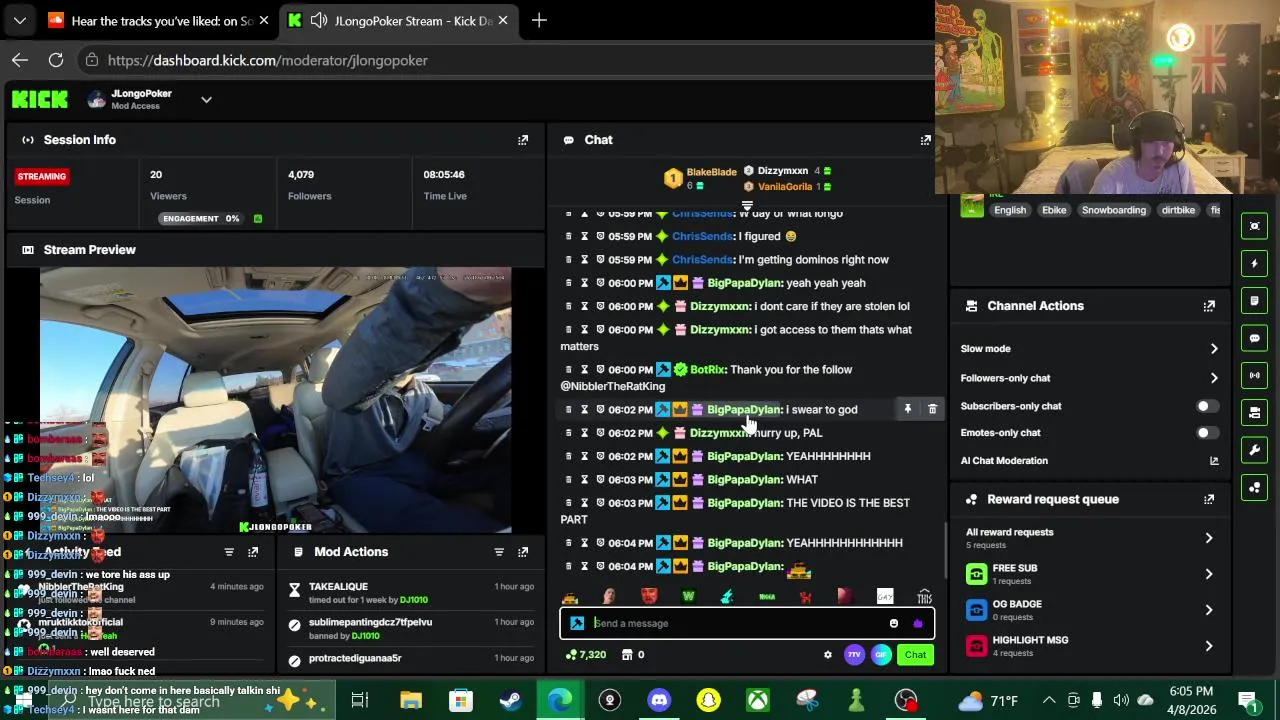Toggle Emotes-only chat
The height and width of the screenshot is (720, 1280).
(x=1208, y=433)
